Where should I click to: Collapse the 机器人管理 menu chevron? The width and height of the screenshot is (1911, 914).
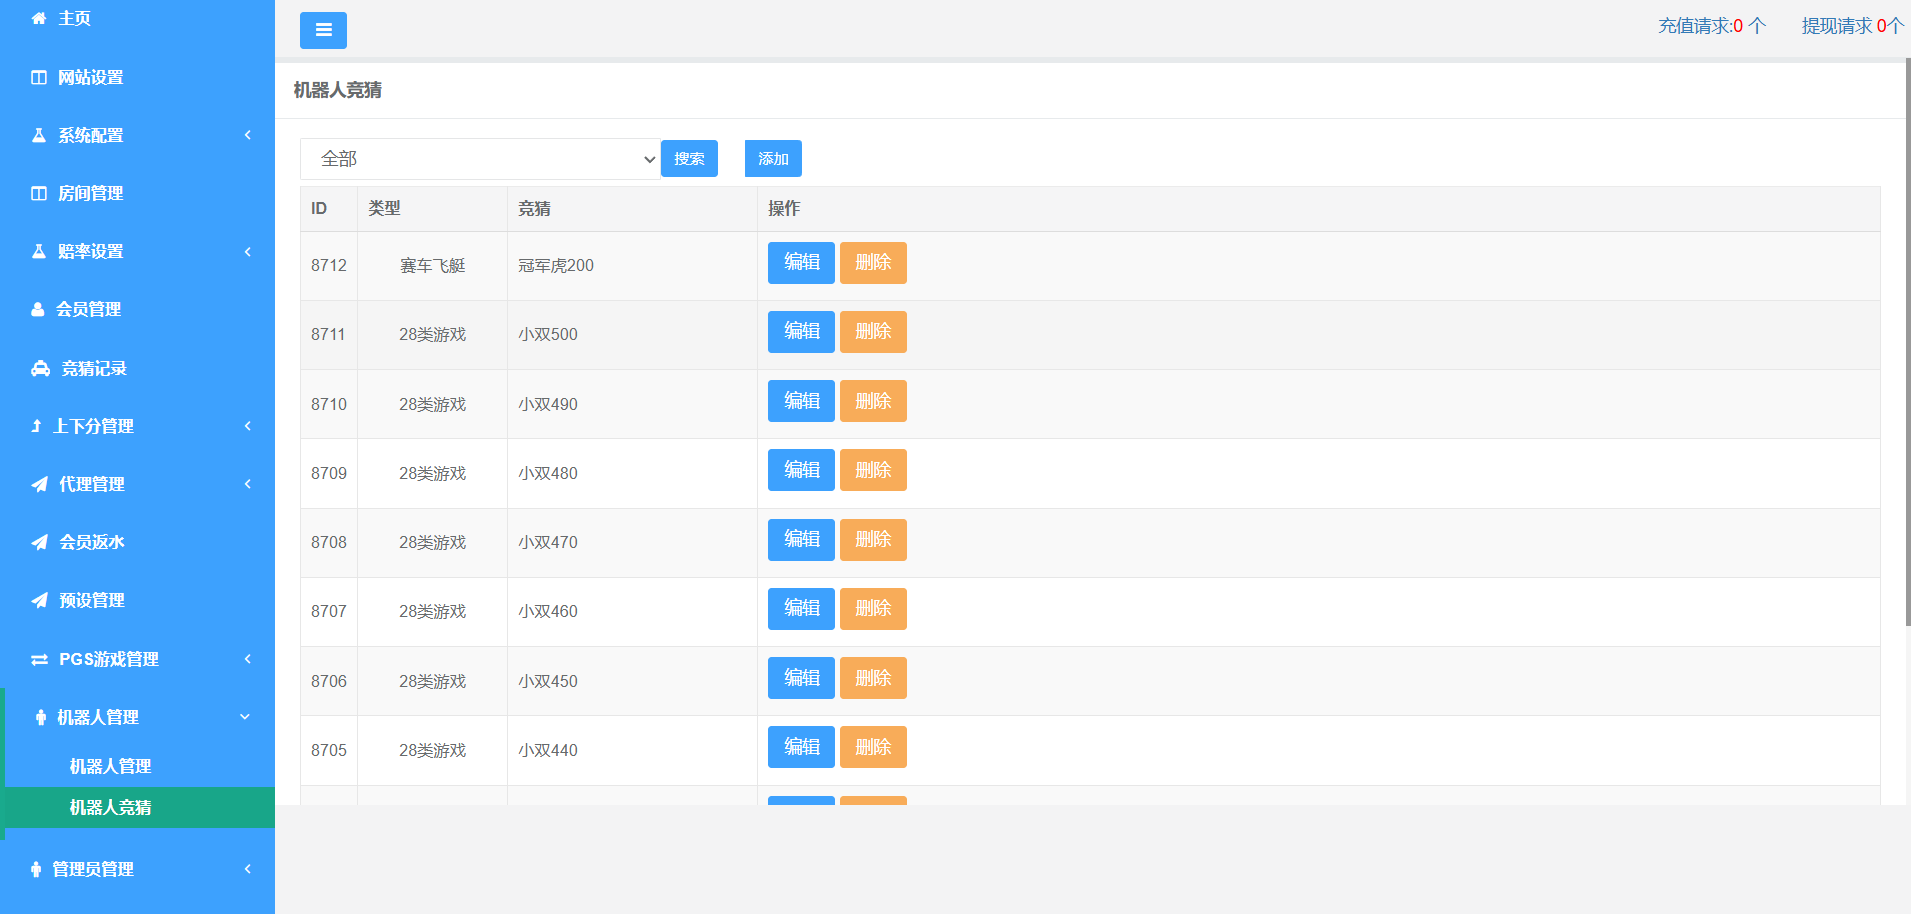coord(245,717)
